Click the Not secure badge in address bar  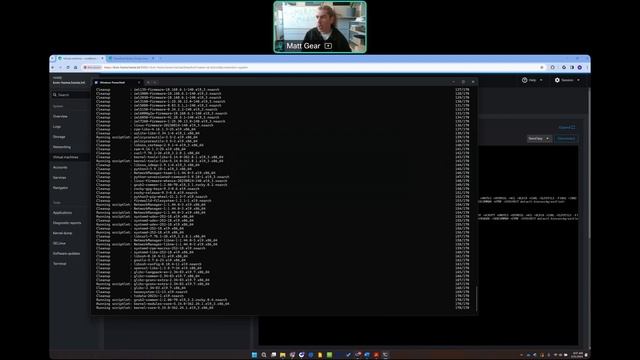[x=93, y=67]
